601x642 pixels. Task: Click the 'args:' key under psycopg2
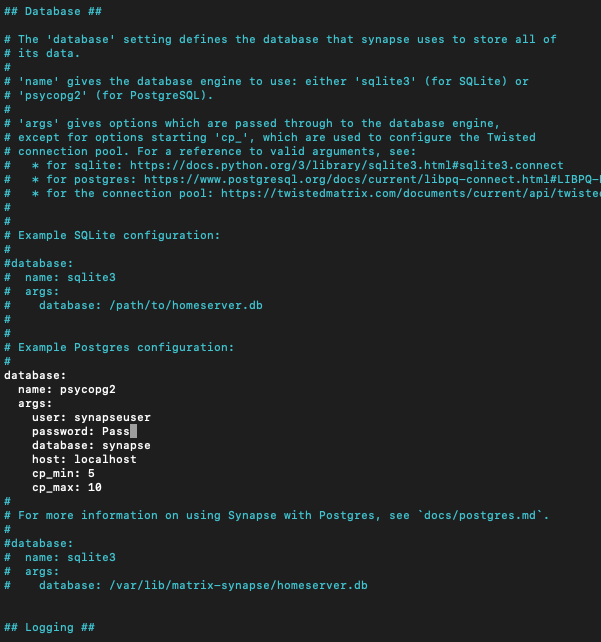pos(35,403)
